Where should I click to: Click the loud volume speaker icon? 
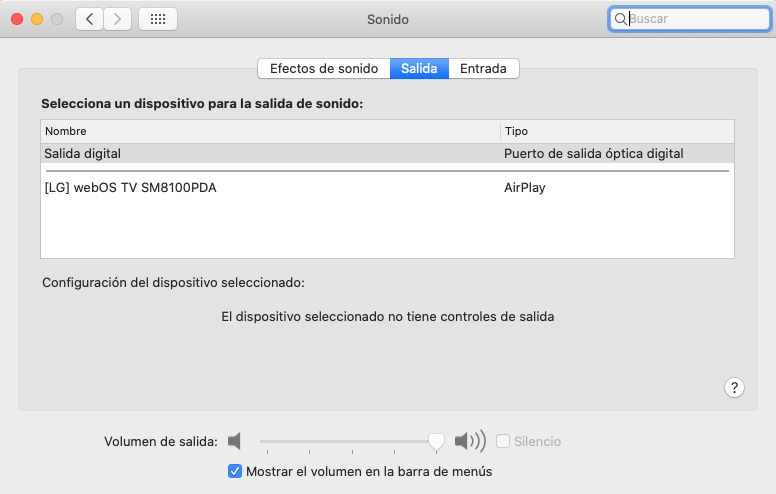pos(469,441)
